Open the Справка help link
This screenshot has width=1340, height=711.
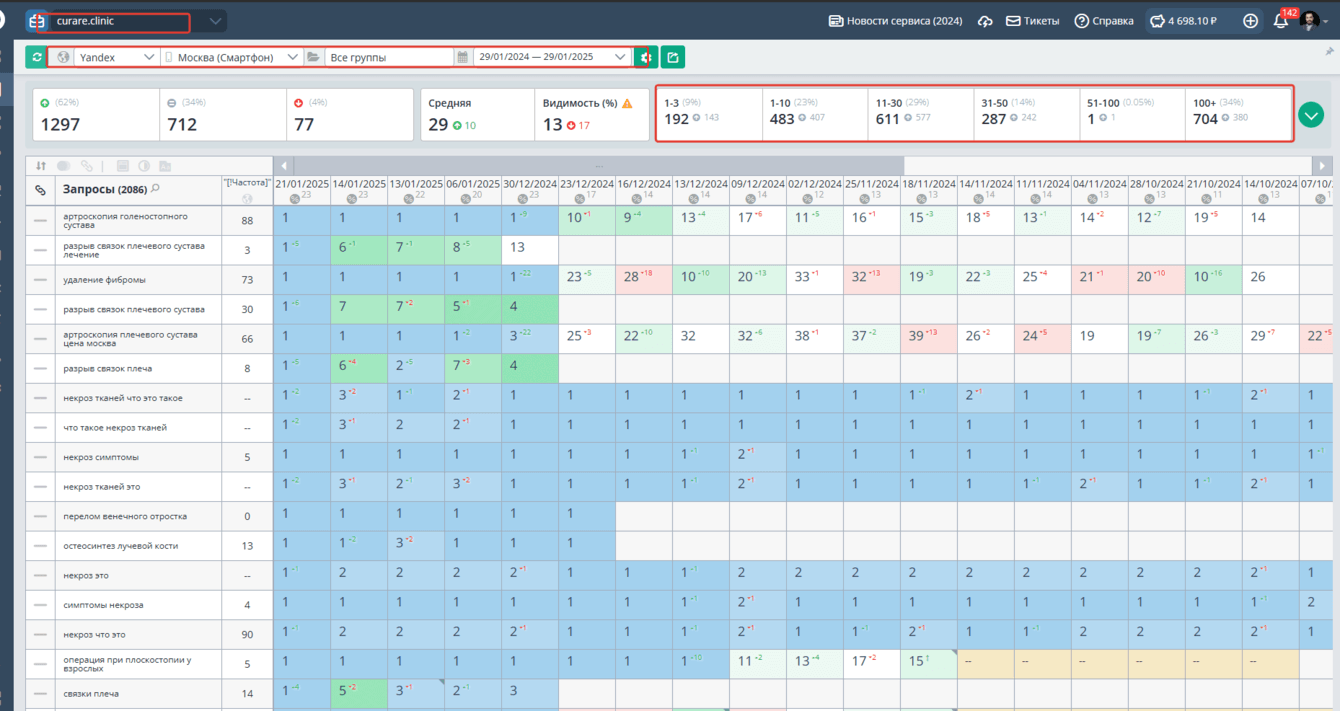click(x=1104, y=21)
